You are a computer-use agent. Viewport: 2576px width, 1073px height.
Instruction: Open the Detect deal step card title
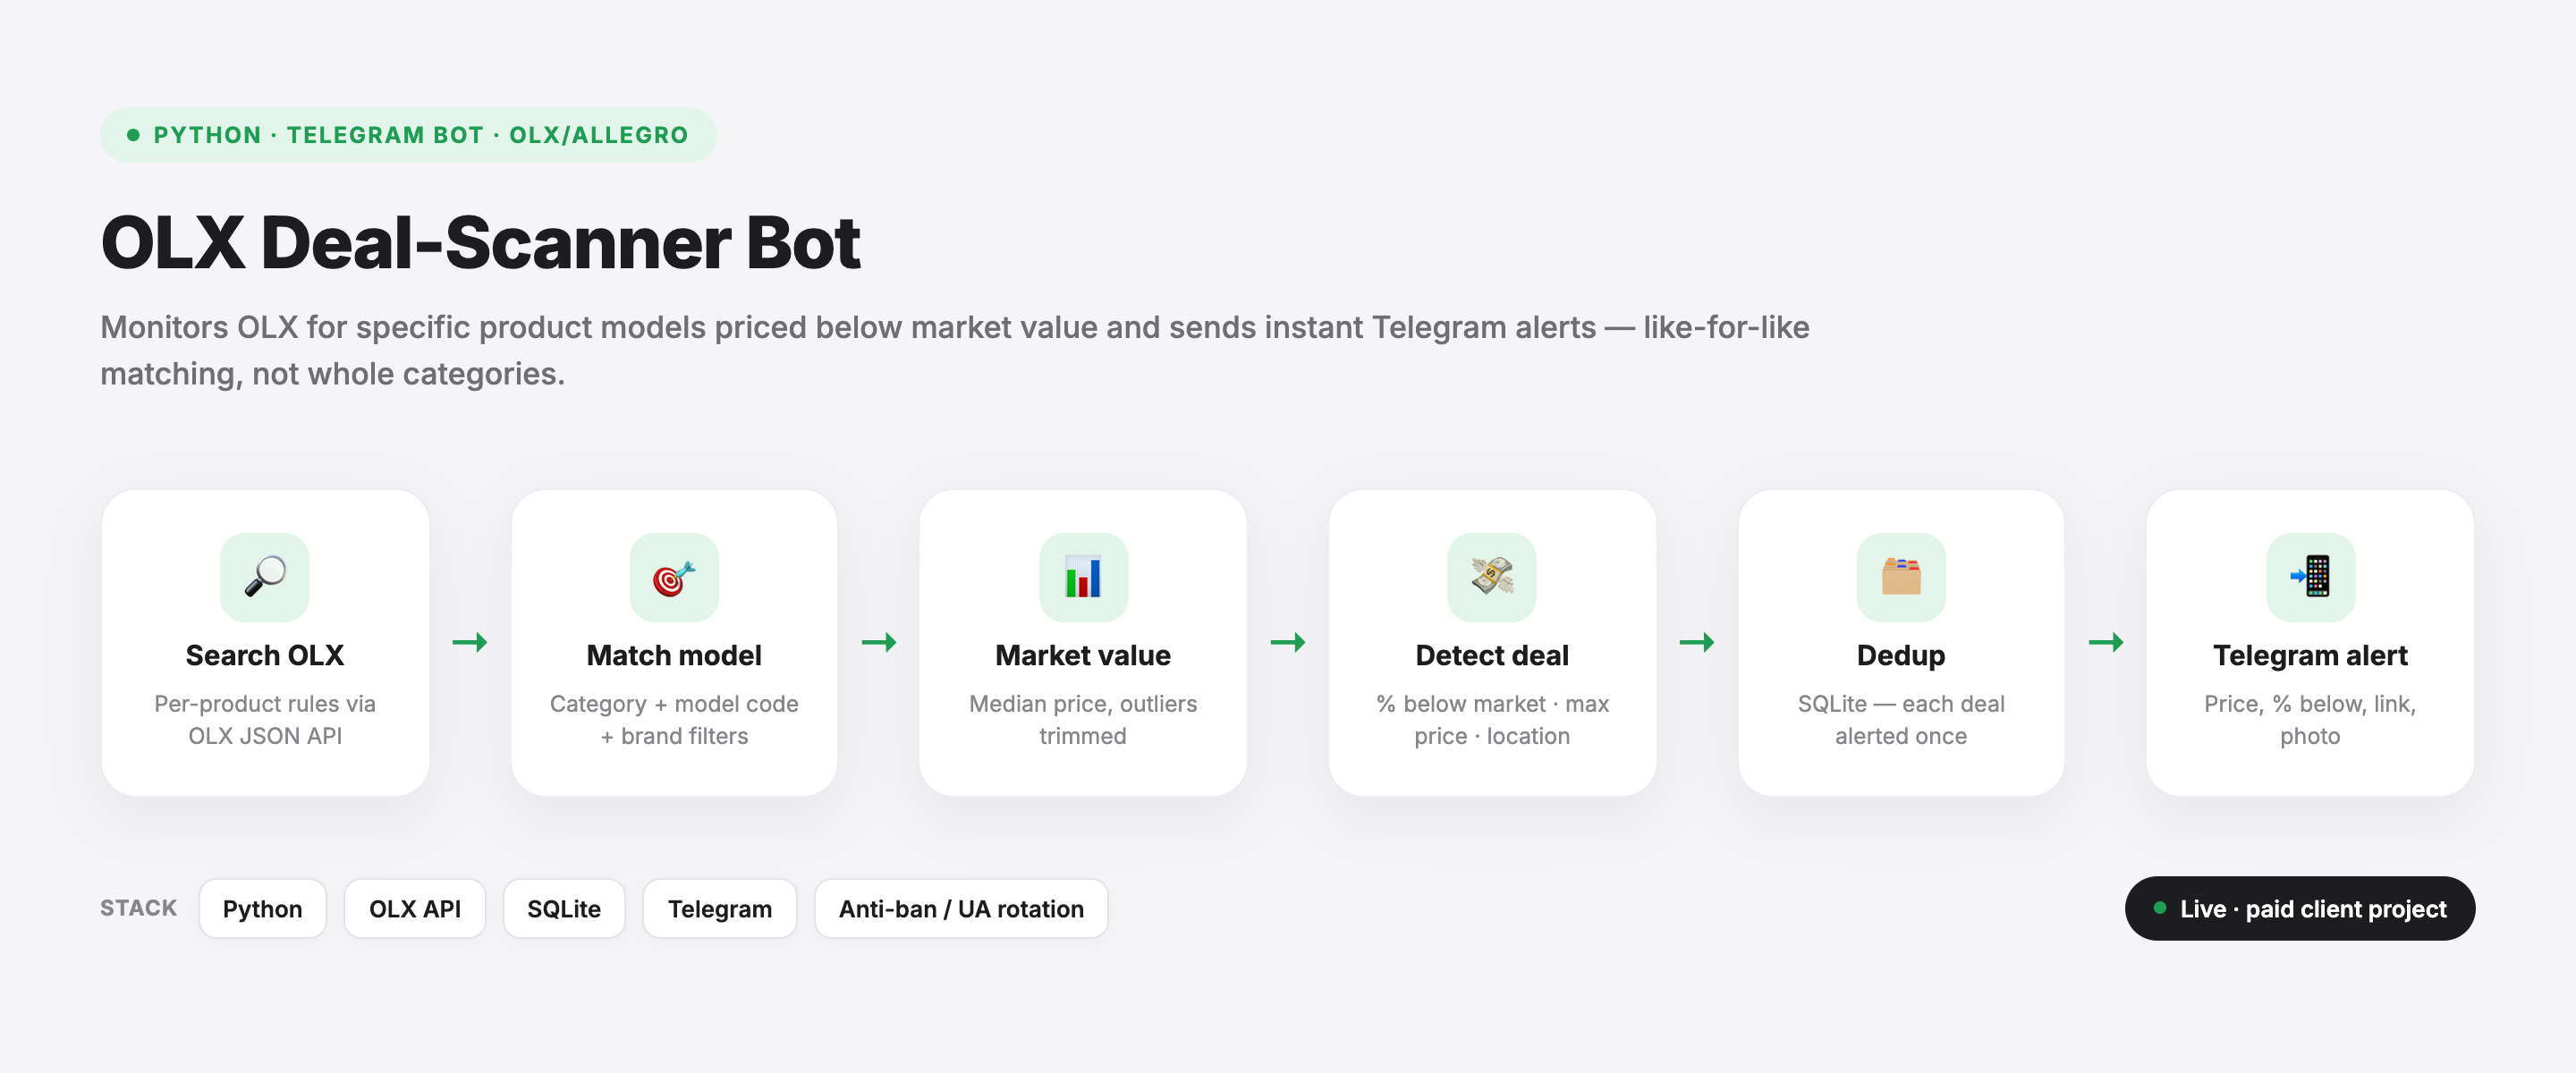click(1492, 655)
